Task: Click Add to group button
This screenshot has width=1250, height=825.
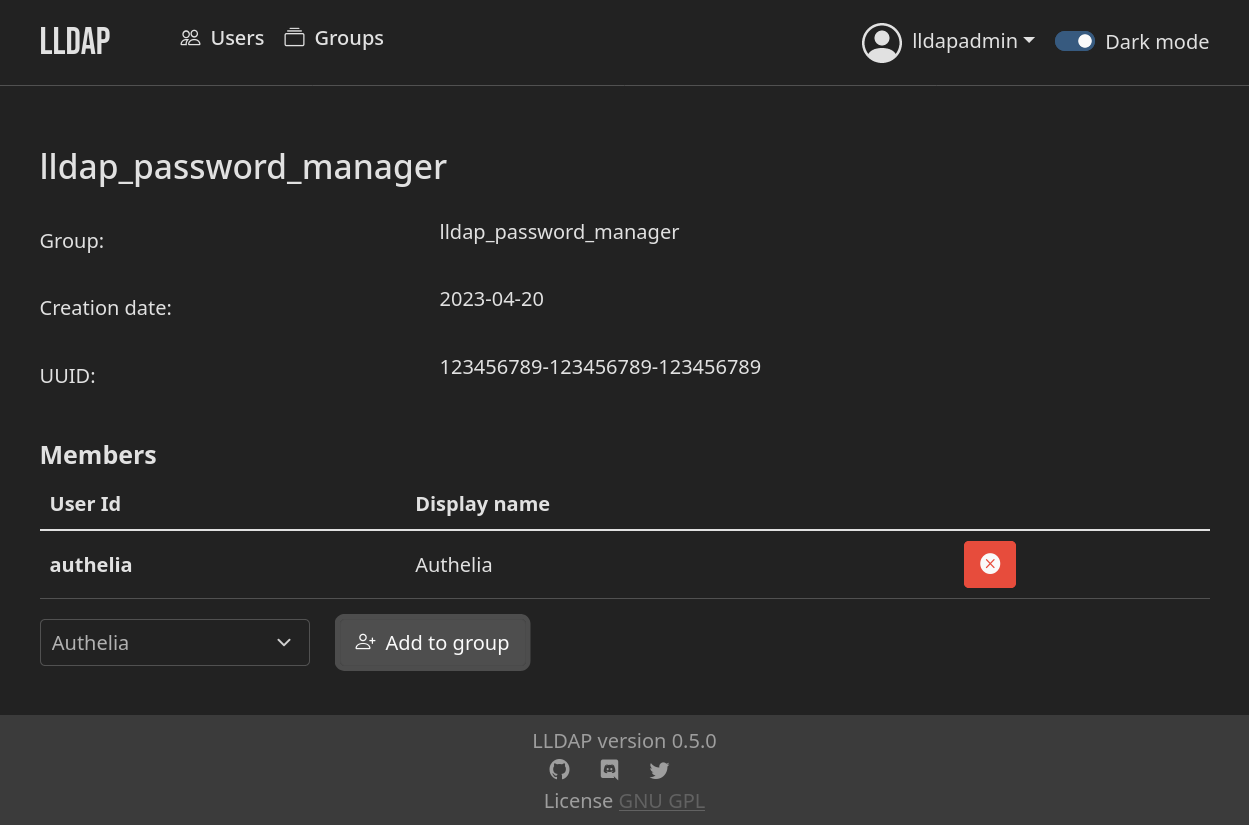Action: pyautogui.click(x=432, y=642)
